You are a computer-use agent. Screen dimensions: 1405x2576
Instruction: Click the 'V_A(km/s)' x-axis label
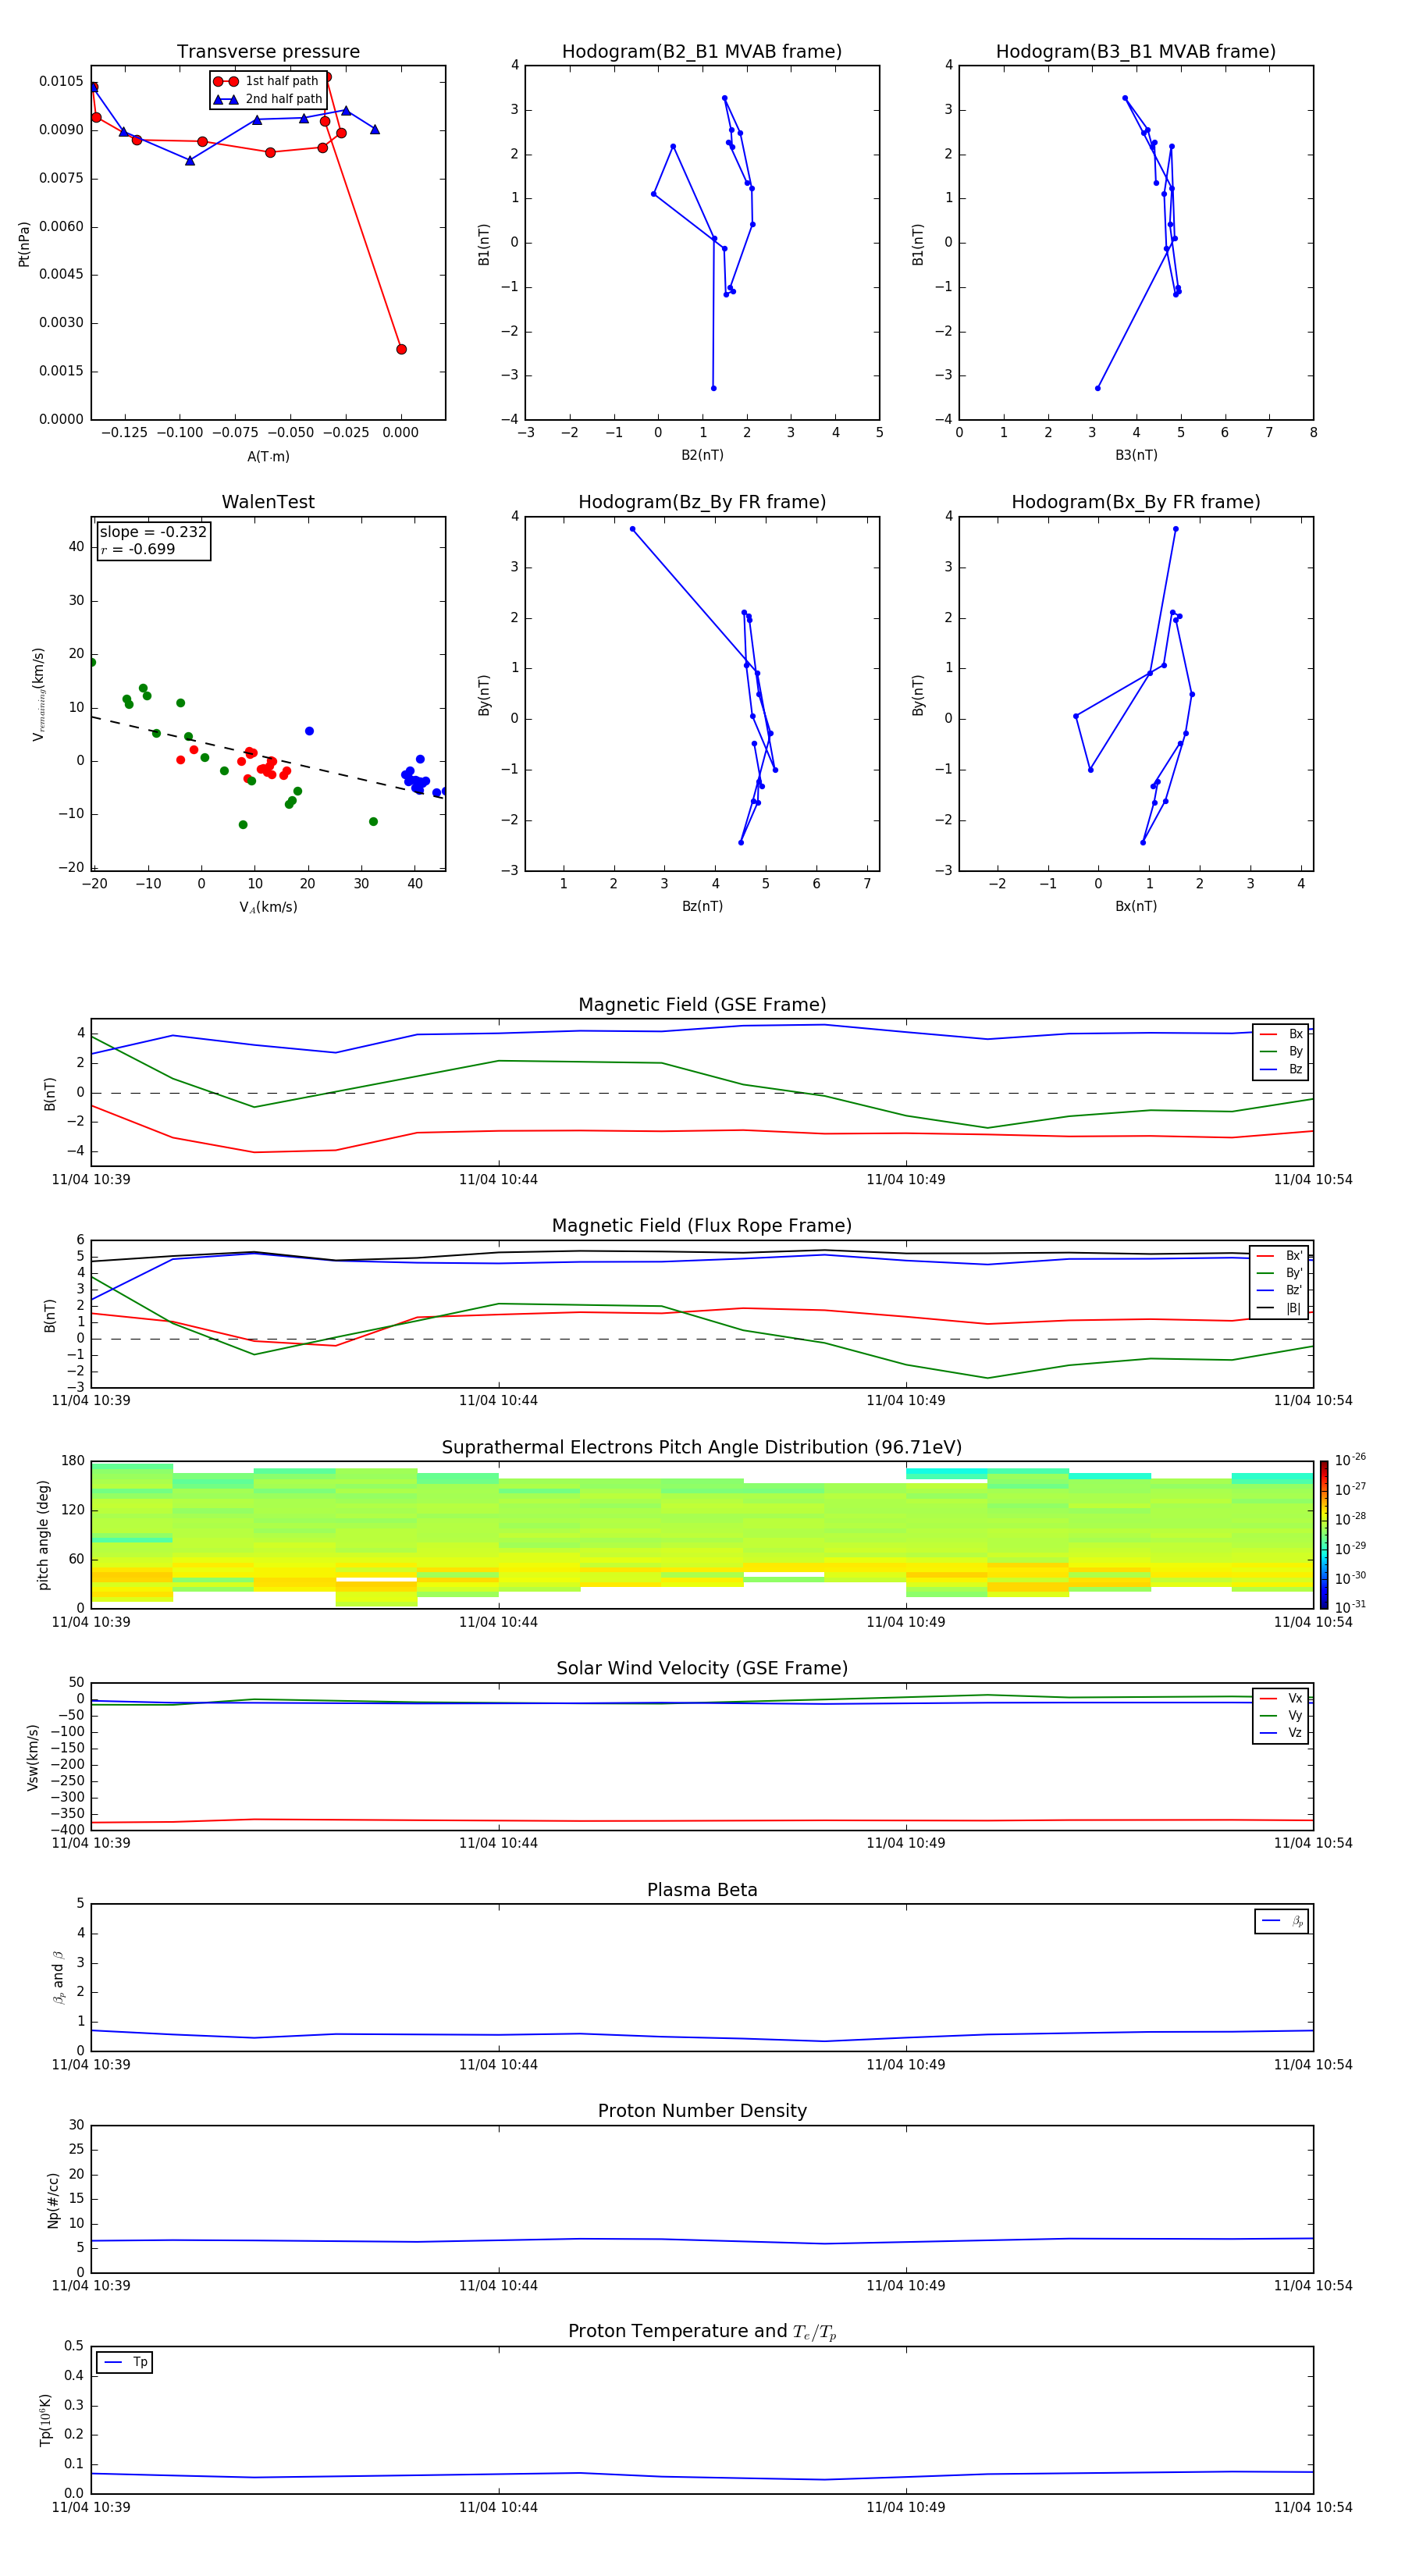(268, 907)
